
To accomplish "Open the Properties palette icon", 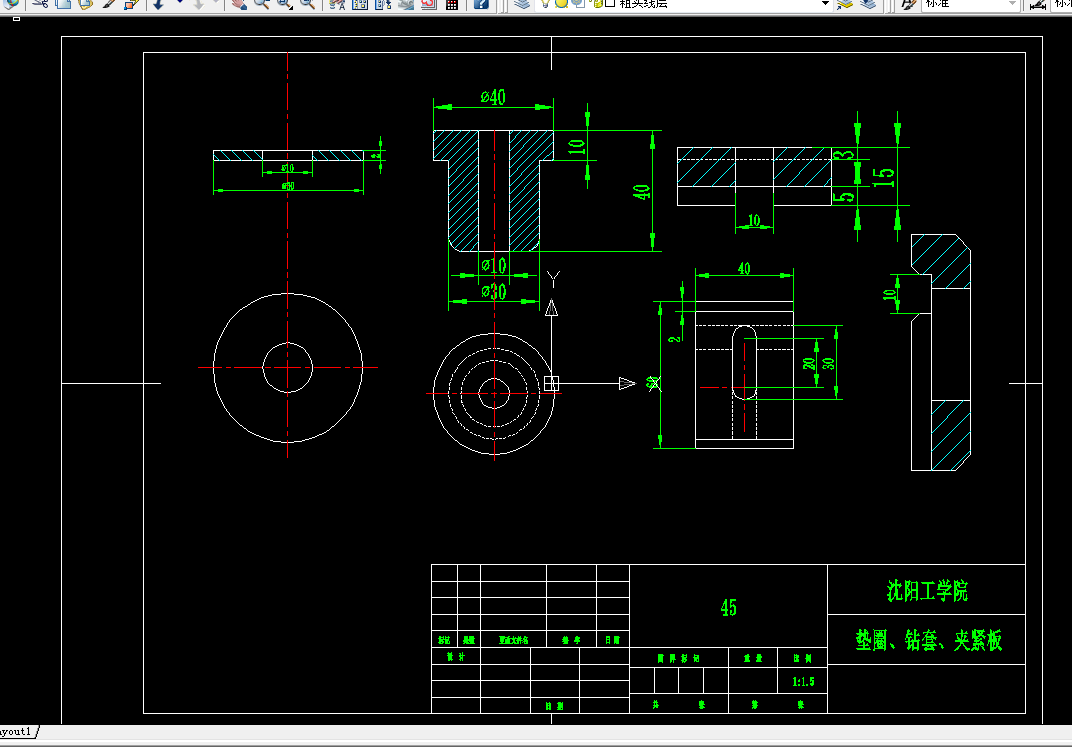I will click(337, 3).
